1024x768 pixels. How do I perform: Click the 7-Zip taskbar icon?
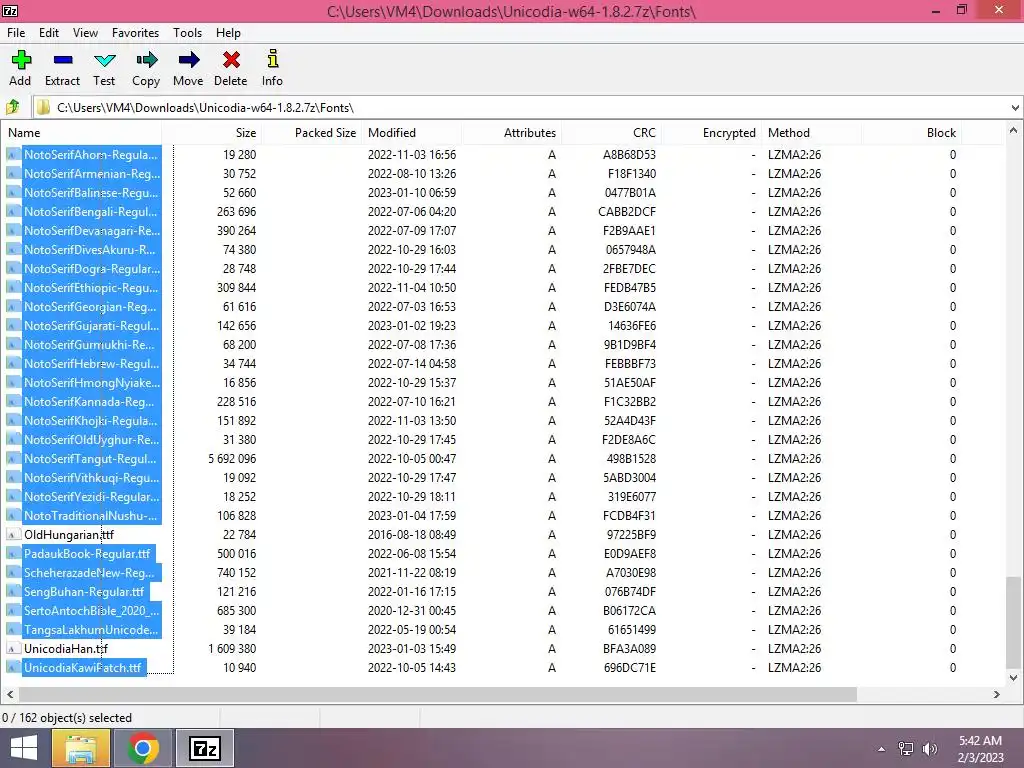click(205, 748)
